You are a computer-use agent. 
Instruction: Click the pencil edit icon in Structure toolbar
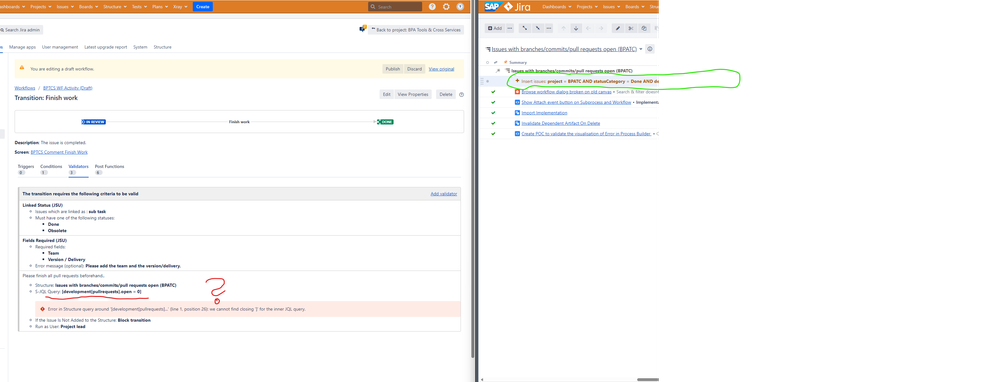617,28
